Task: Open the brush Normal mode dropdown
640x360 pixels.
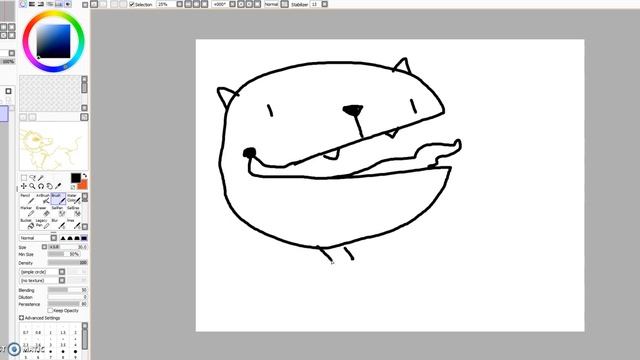Action: (x=53, y=238)
